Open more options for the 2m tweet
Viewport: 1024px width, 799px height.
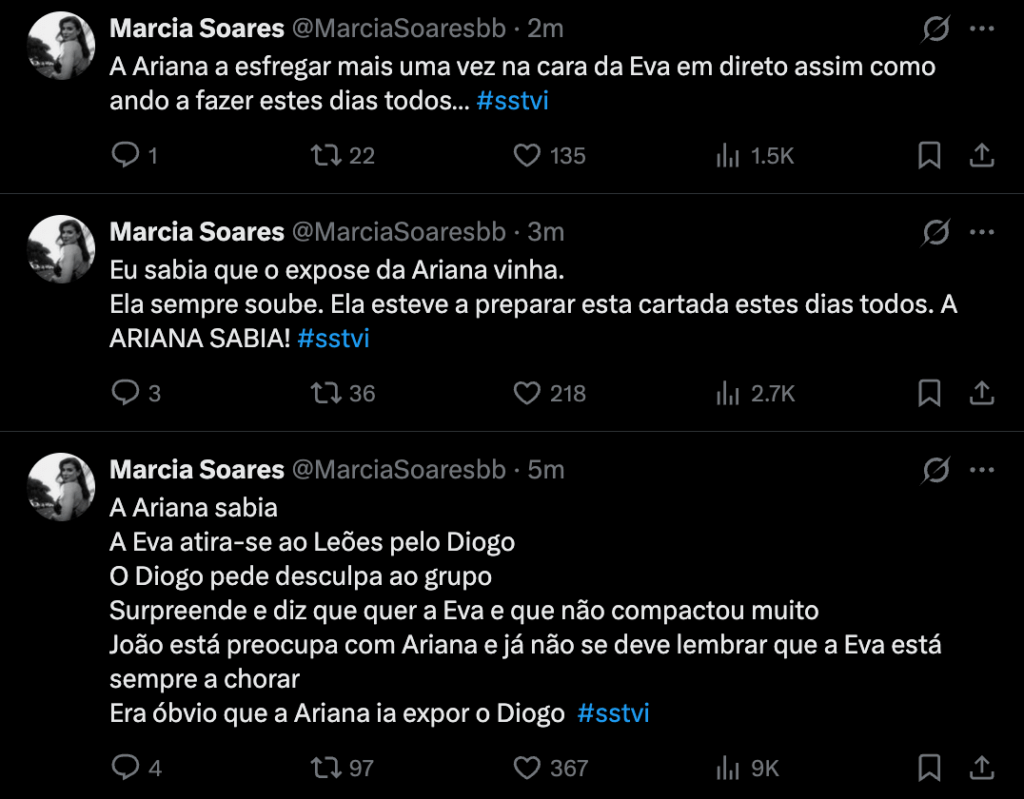coord(982,29)
